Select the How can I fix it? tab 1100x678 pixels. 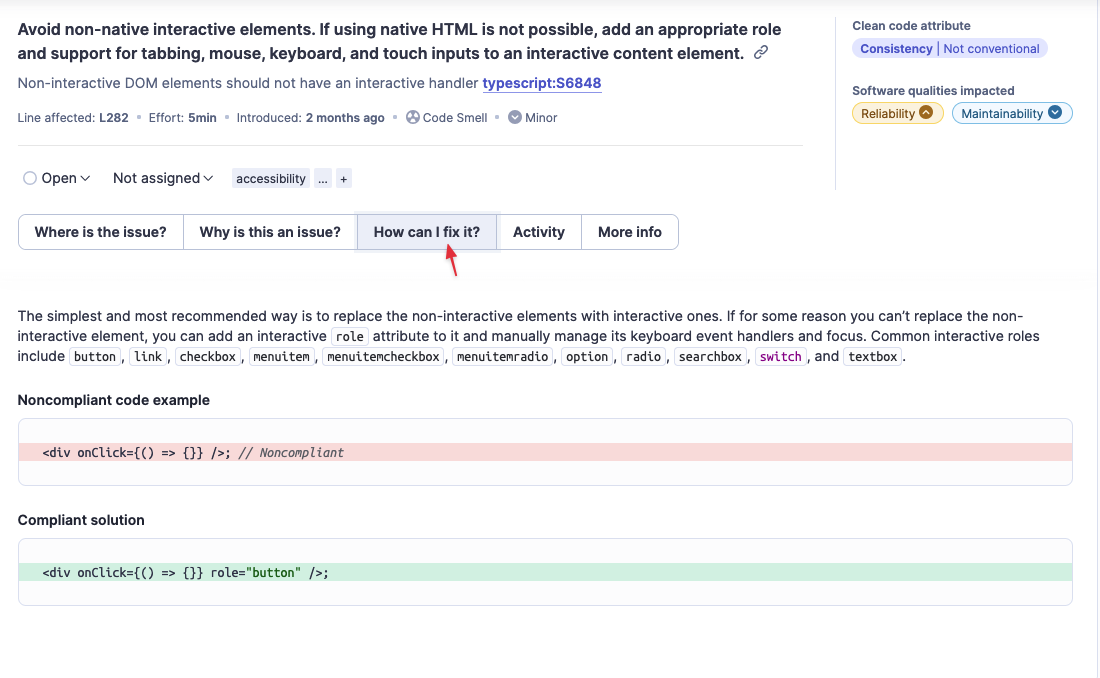coord(427,232)
